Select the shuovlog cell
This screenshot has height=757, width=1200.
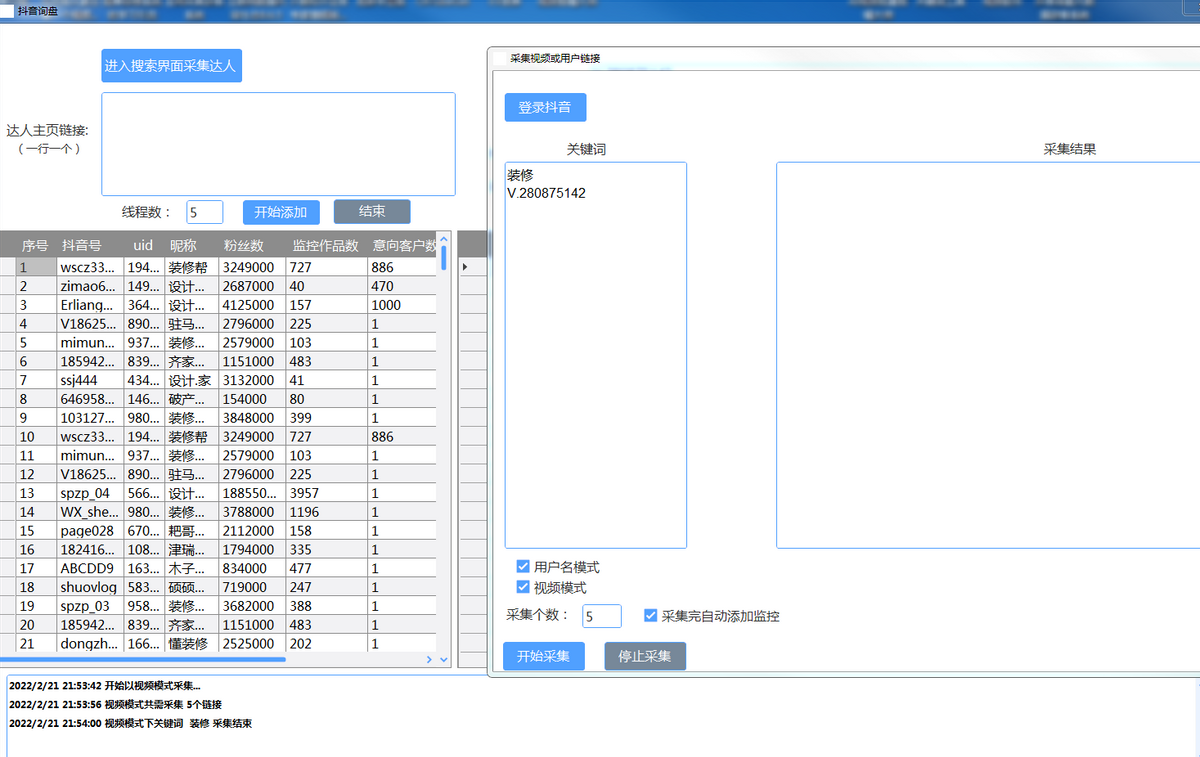coord(90,587)
